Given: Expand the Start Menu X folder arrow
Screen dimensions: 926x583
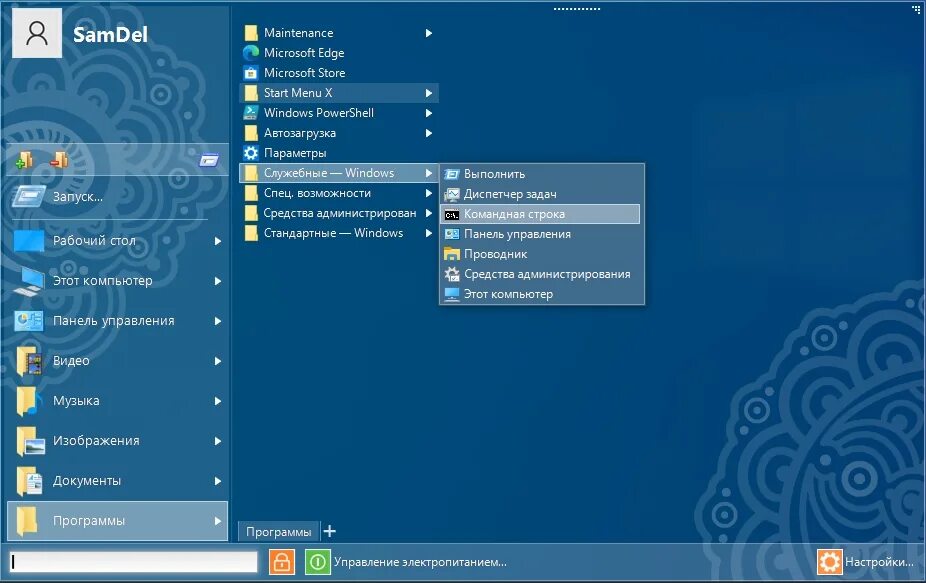Looking at the screenshot, I should click(x=429, y=93).
